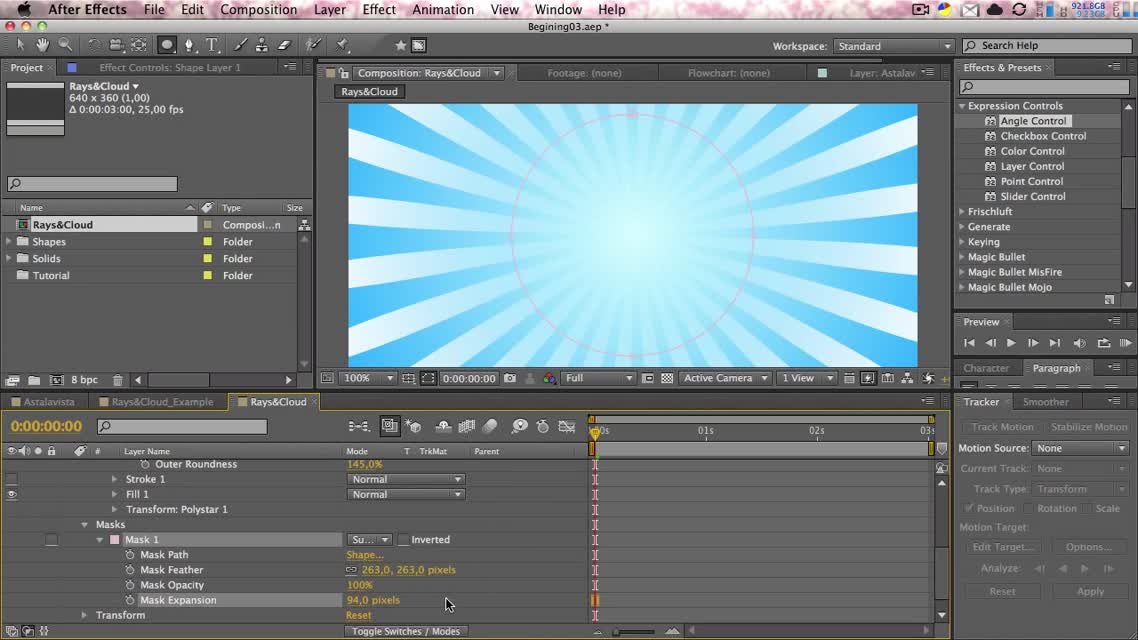
Task: Open Creative Cloud menu bar icon
Action: (x=995, y=9)
